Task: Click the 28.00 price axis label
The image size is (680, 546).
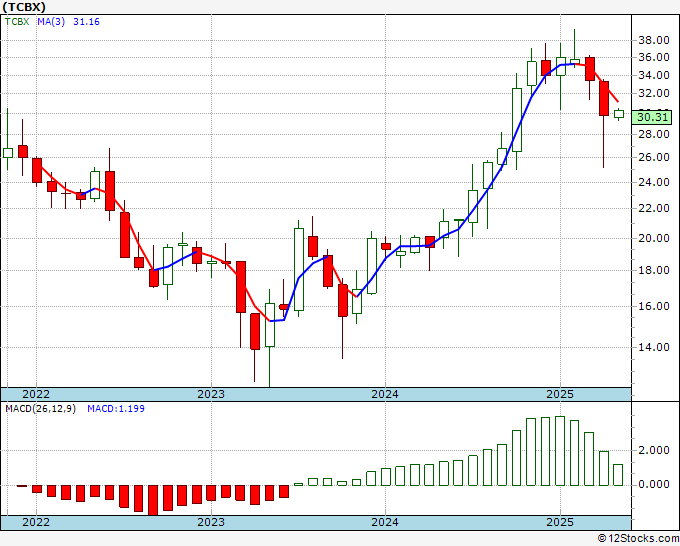Action: click(x=654, y=134)
